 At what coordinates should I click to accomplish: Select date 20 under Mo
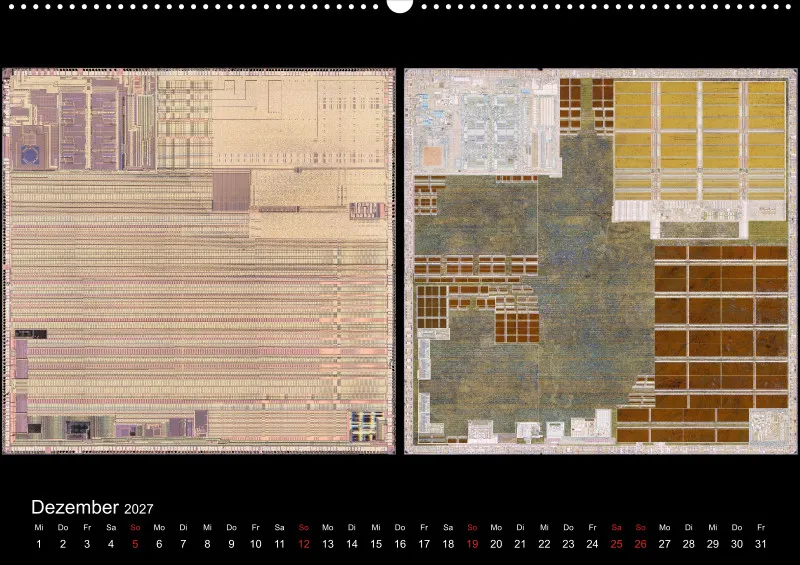[x=496, y=544]
